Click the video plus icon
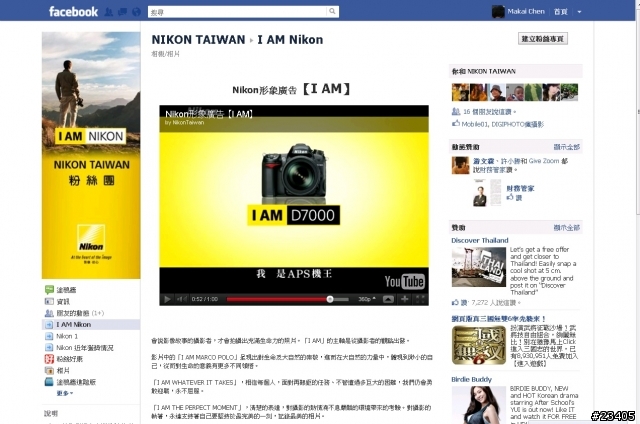Viewport: 640px width, 424px height. click(x=404, y=299)
